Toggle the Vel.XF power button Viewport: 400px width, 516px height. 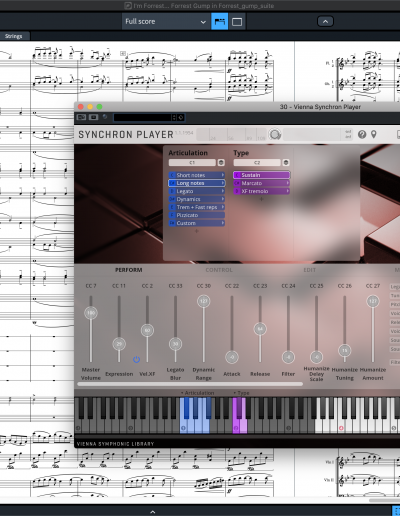tap(136, 359)
